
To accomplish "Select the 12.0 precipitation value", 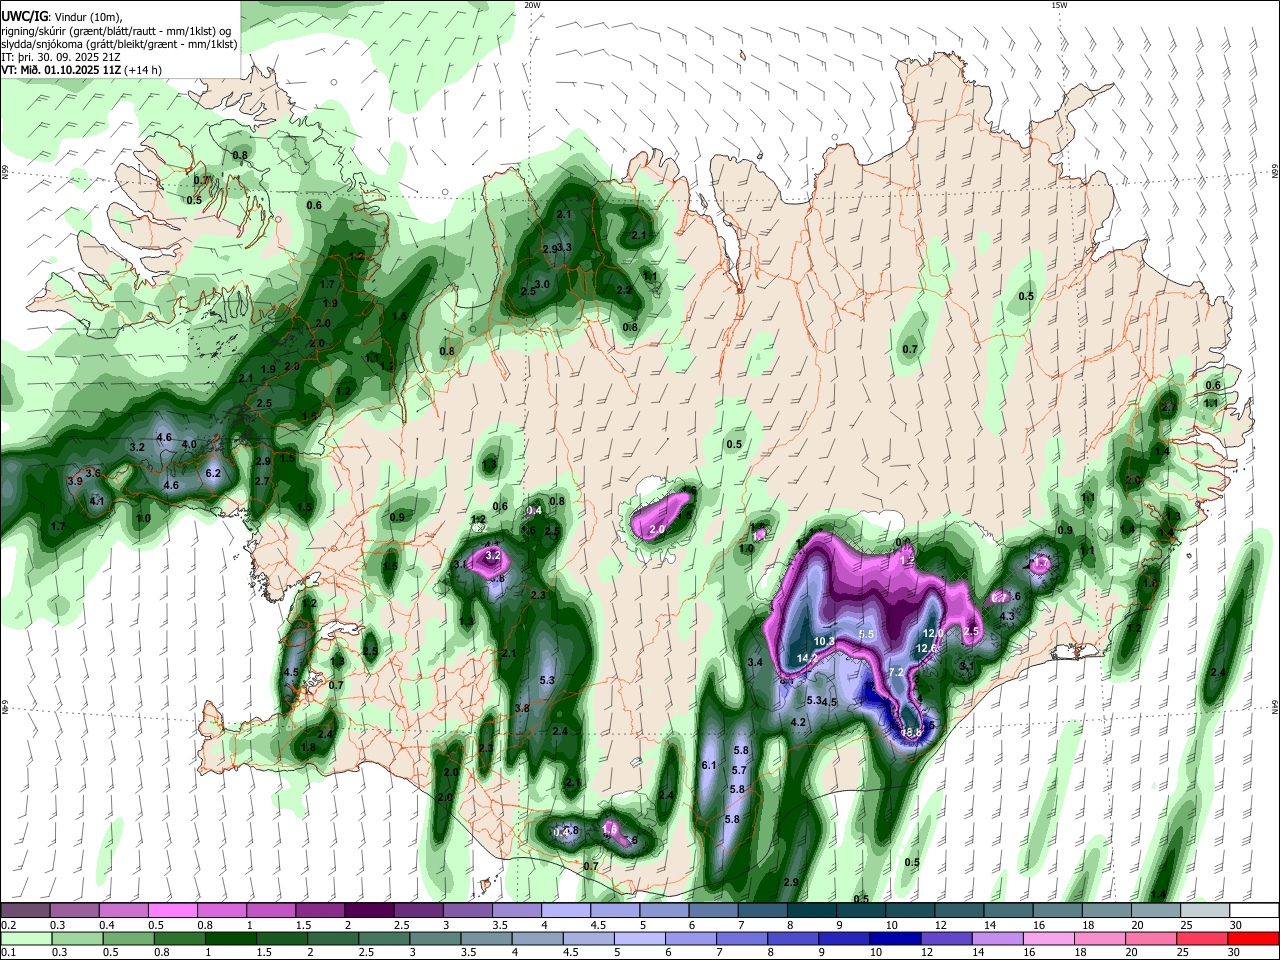I will point(933,633).
